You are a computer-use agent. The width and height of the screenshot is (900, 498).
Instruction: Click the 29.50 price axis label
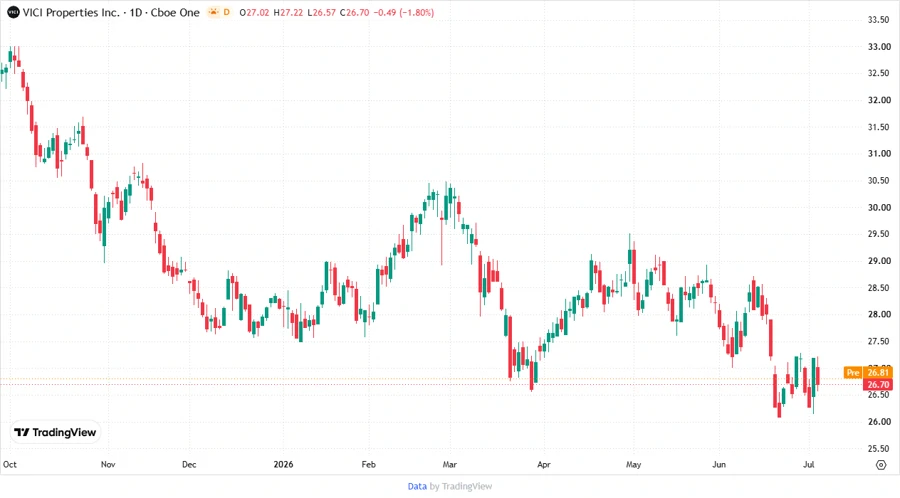click(x=879, y=234)
